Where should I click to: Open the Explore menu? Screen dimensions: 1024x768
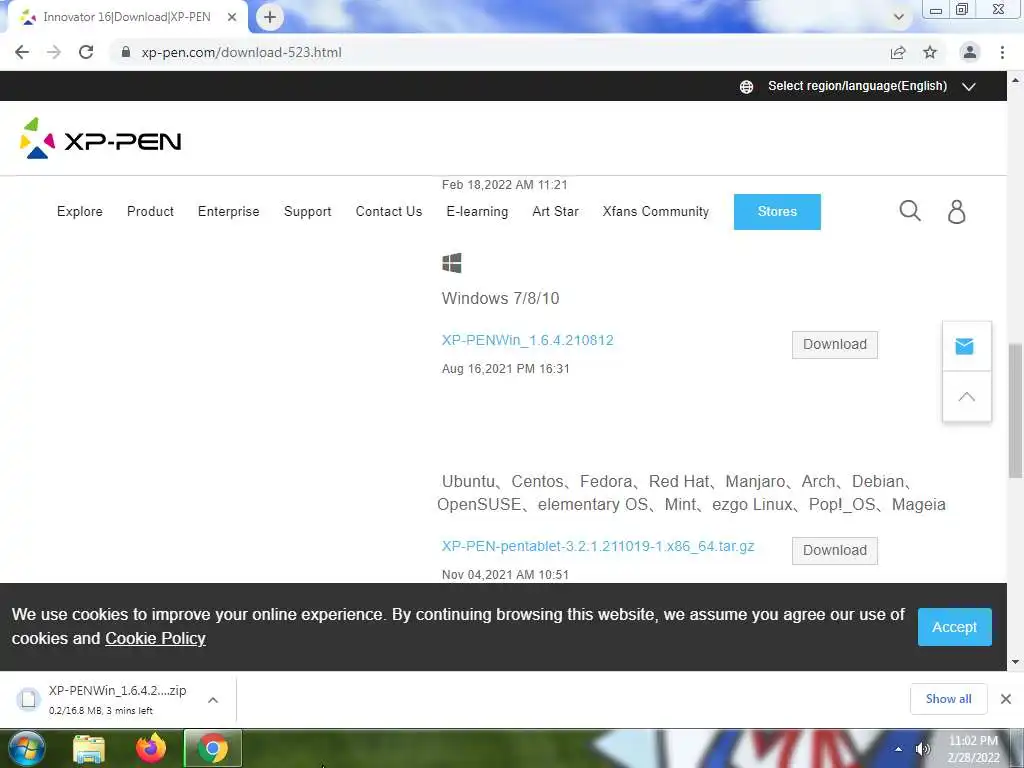pos(80,212)
